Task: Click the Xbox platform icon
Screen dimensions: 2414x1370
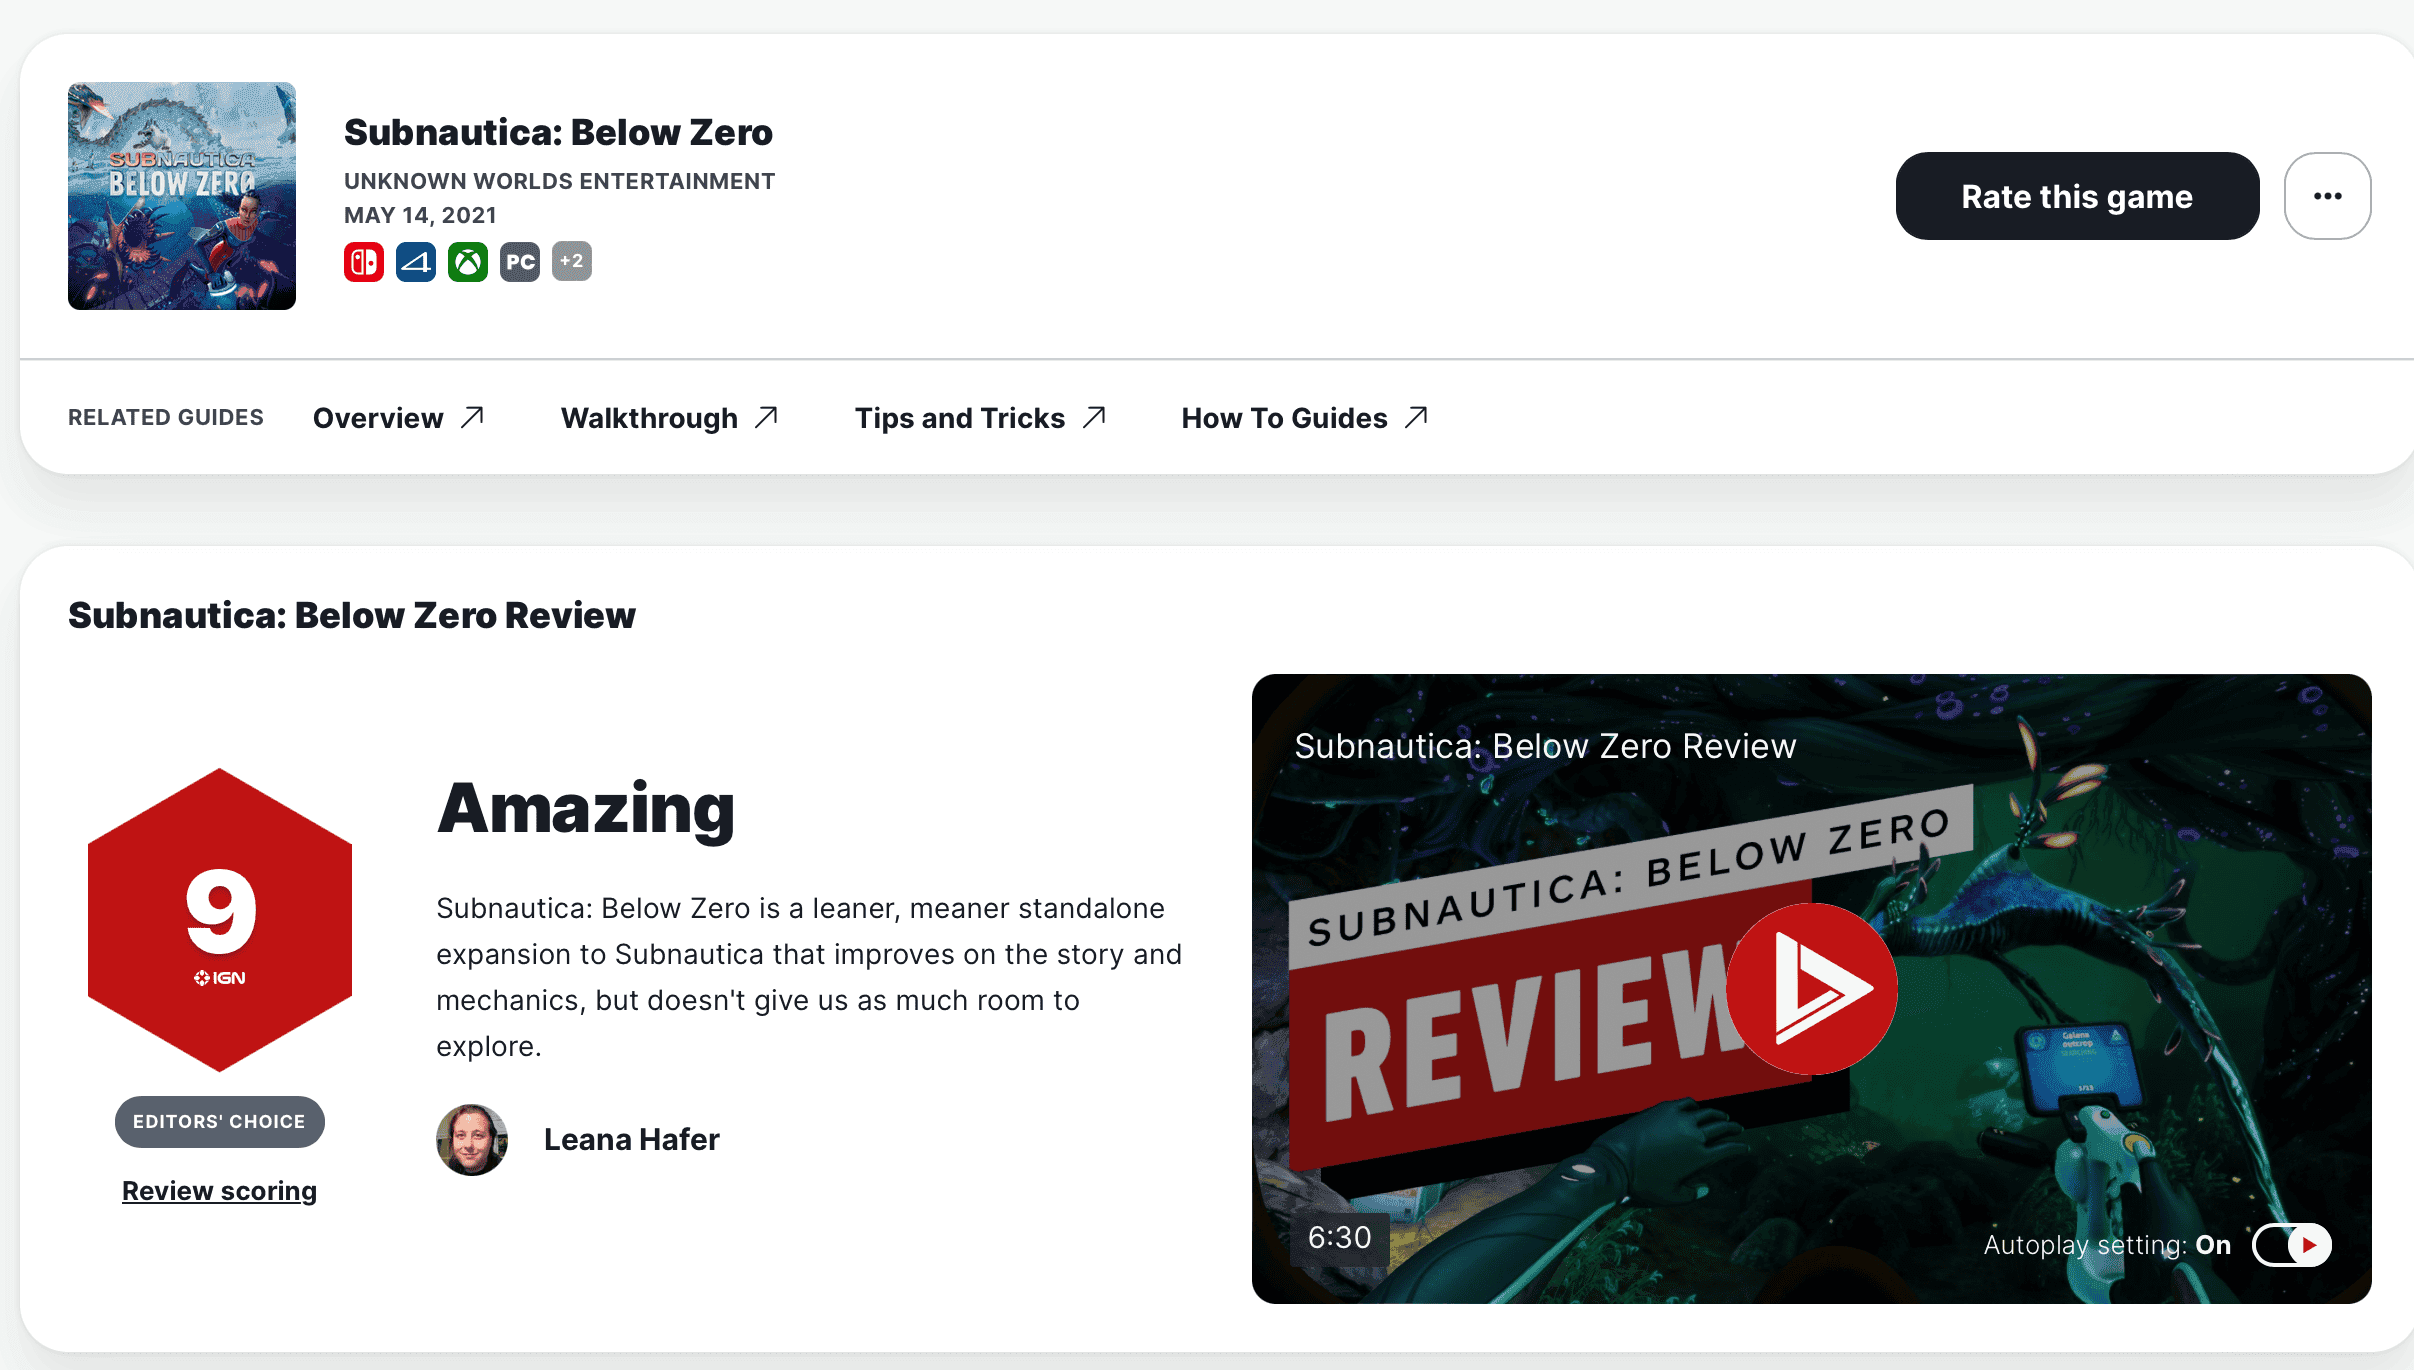Action: pos(468,262)
